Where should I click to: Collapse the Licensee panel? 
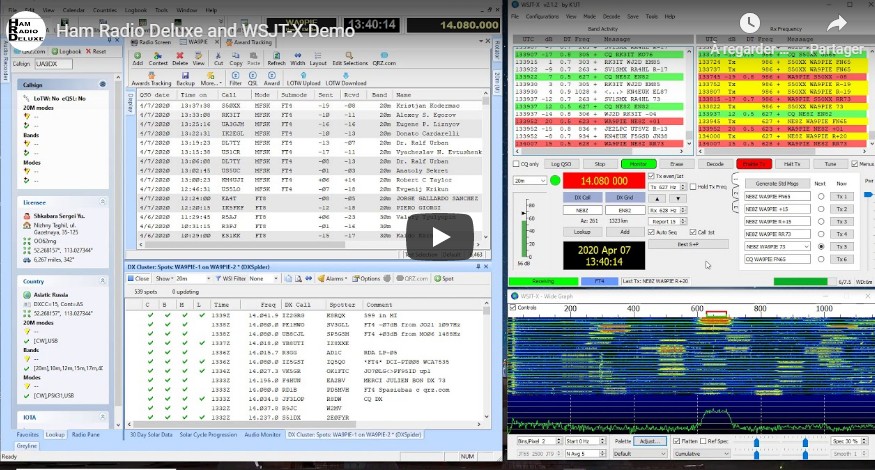pyautogui.click(x=103, y=202)
